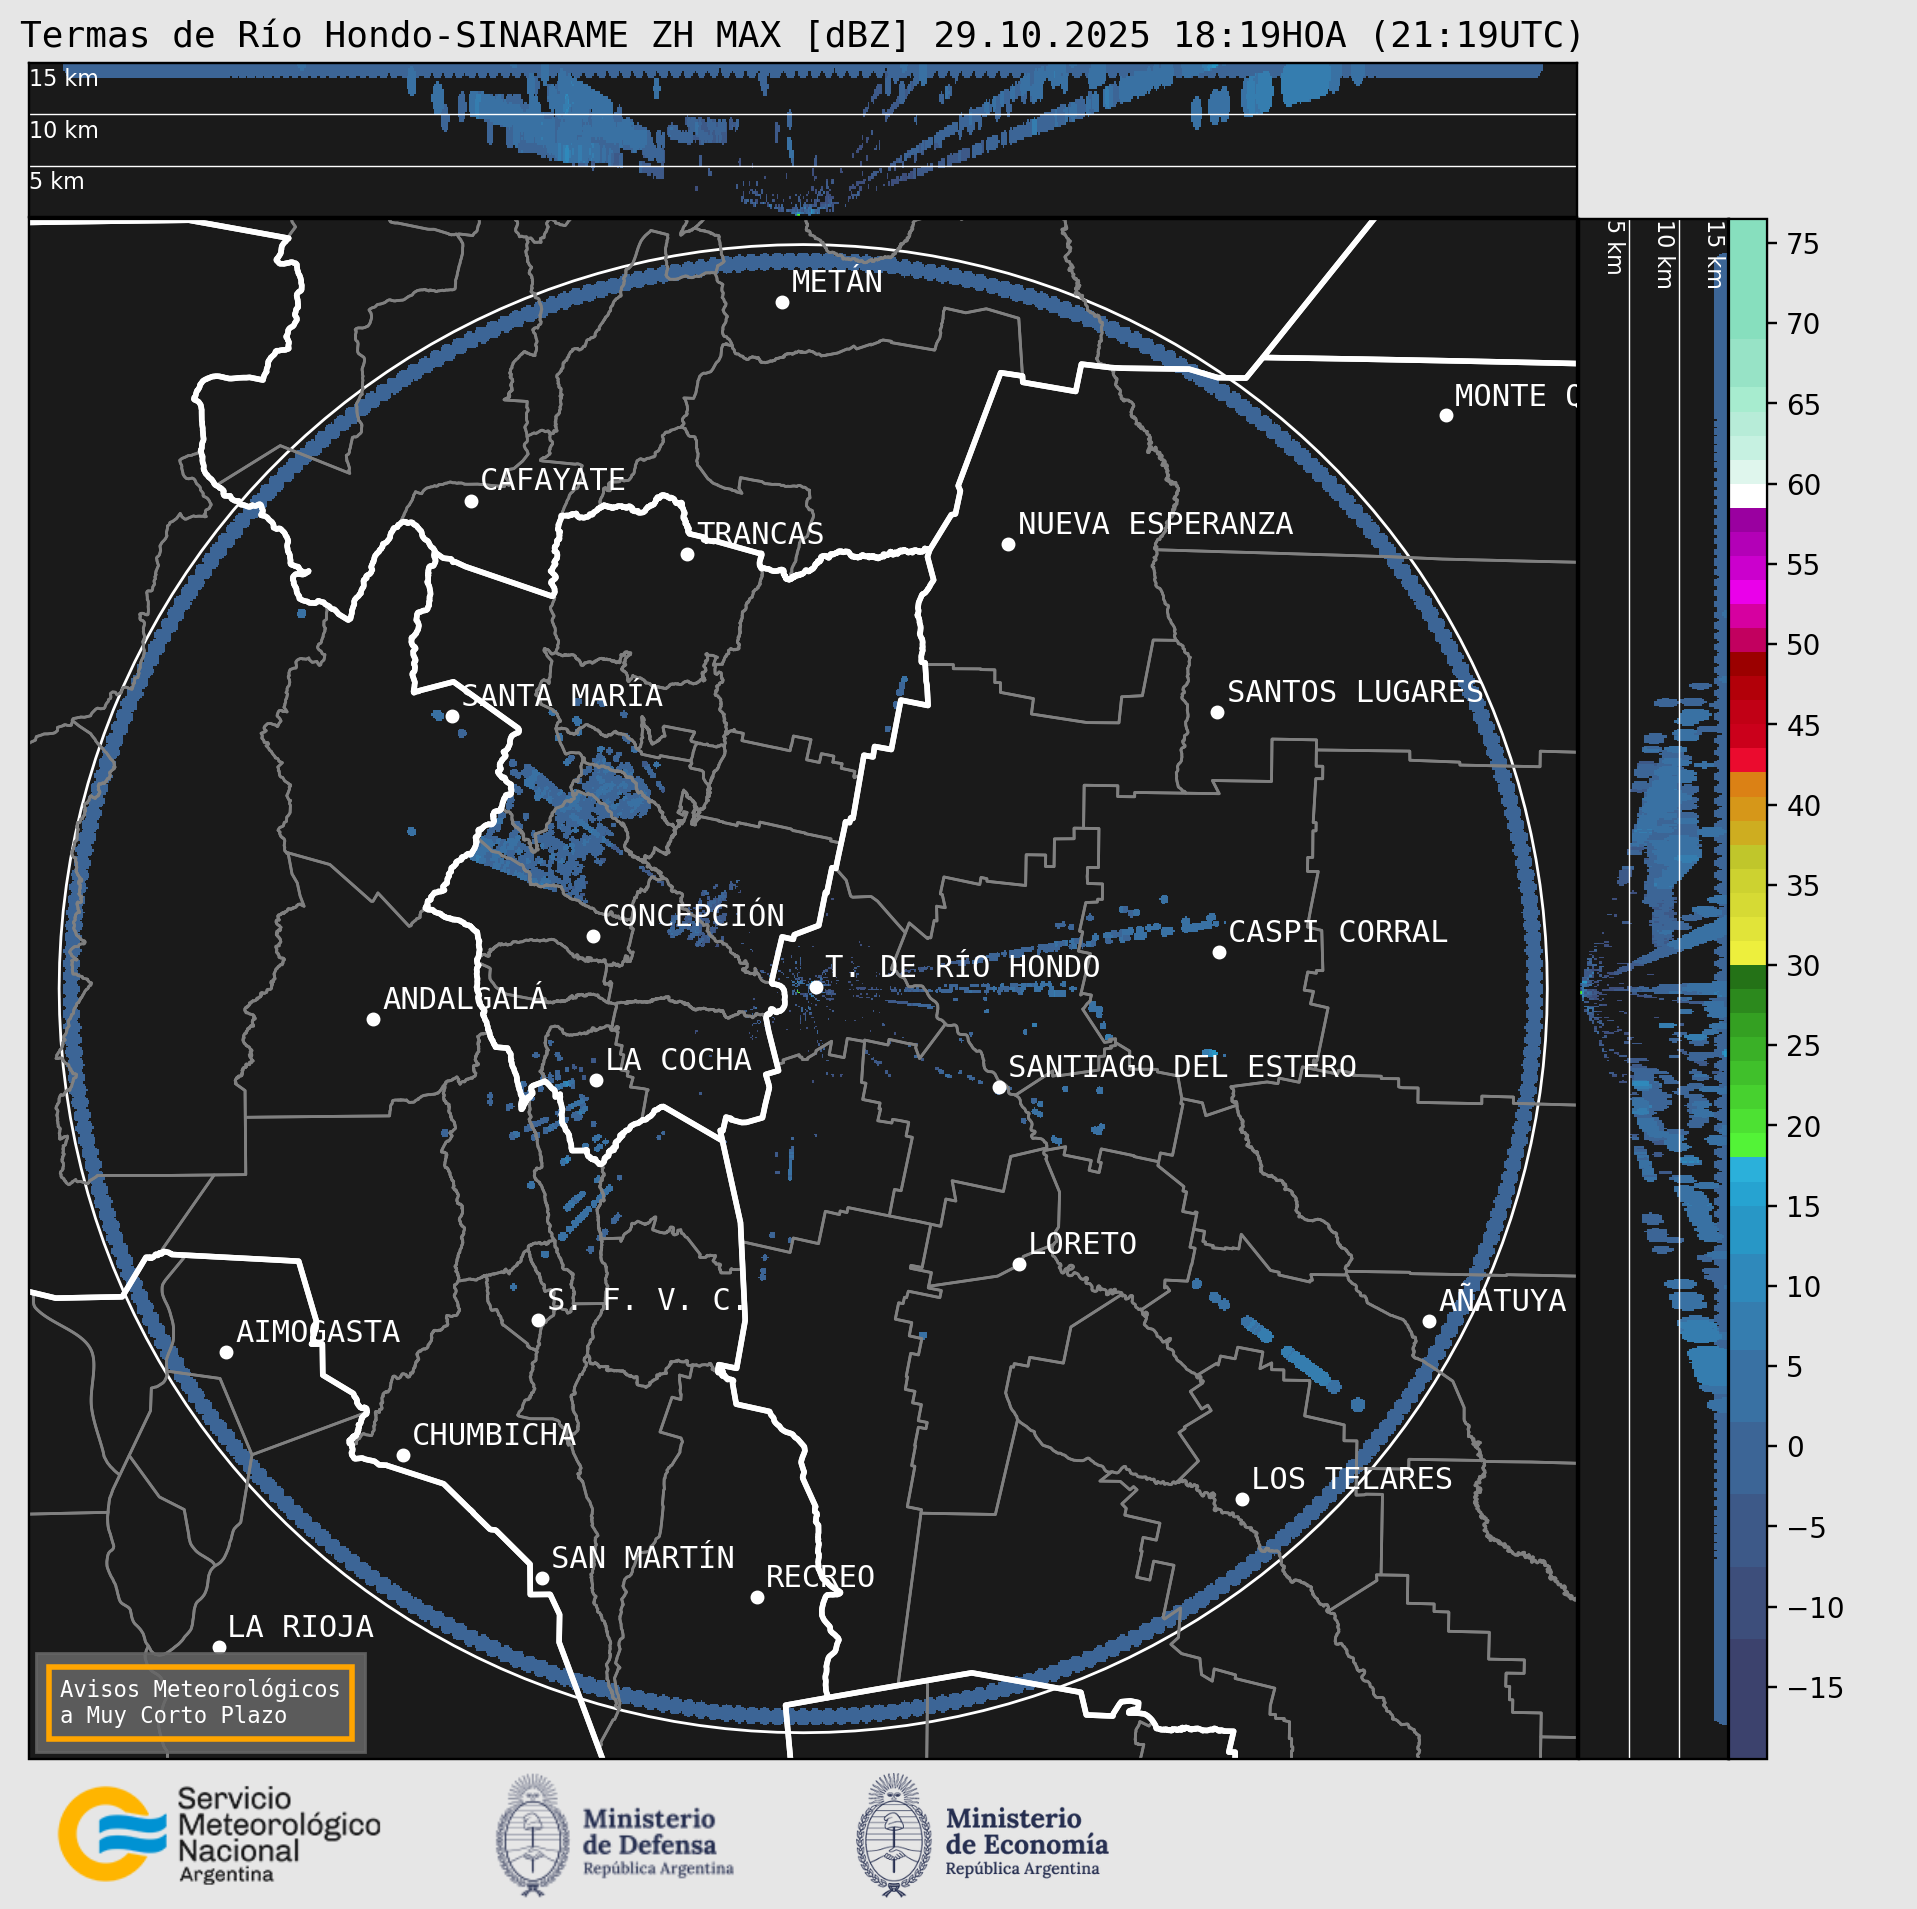Screen dimensions: 1917x1909
Task: Open the Avisos Meteorológicos a Muy Corto Plazo box
Action: click(x=200, y=1702)
